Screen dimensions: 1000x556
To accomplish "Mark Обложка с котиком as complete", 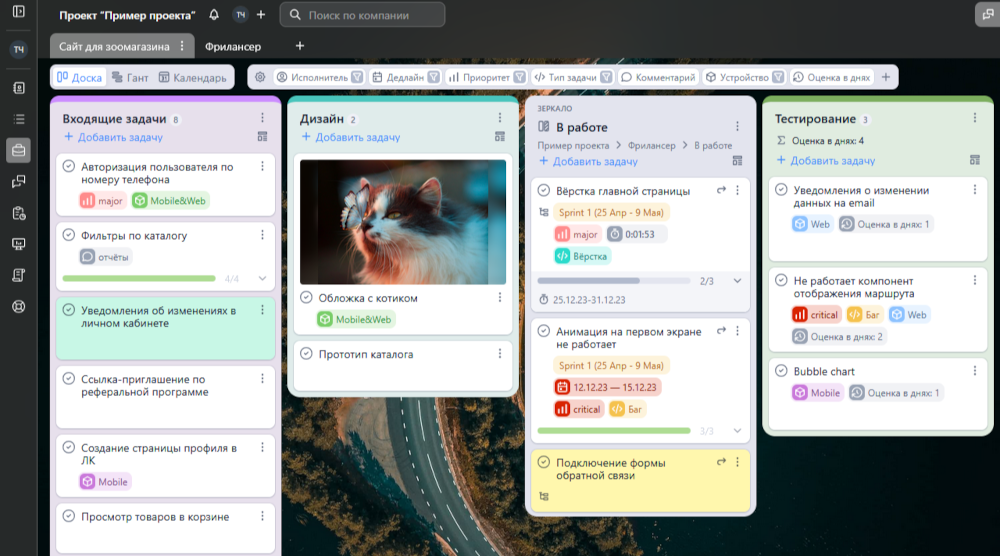I will [306, 297].
